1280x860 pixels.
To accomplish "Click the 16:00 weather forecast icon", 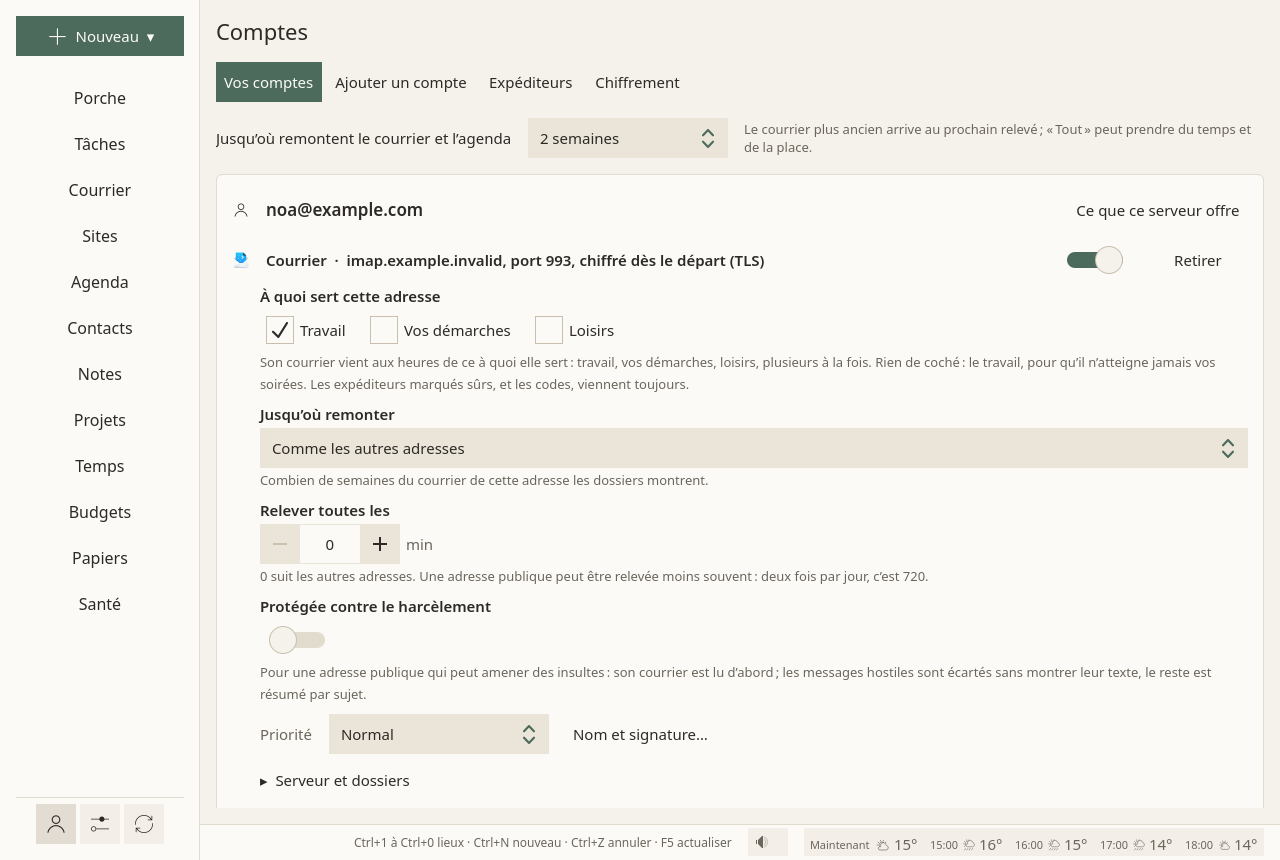I will [1053, 845].
